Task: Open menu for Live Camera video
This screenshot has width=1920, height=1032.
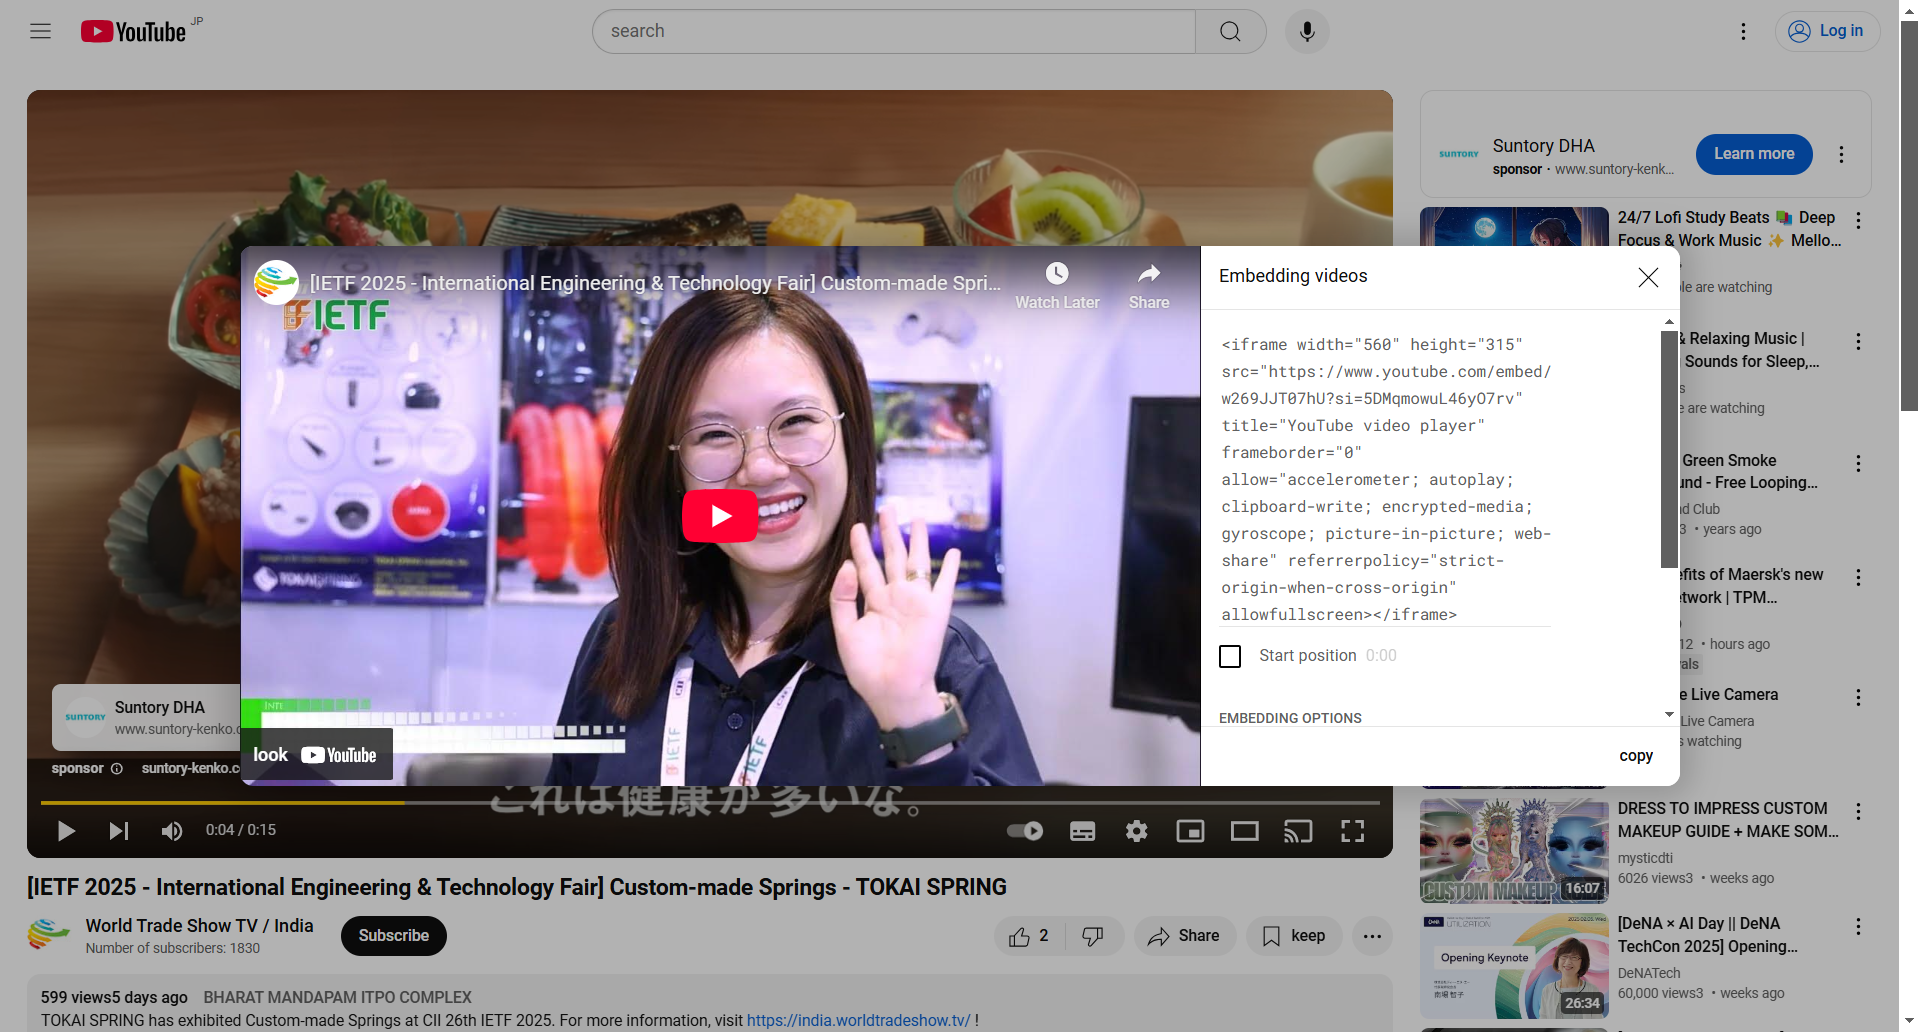Action: click(x=1858, y=698)
